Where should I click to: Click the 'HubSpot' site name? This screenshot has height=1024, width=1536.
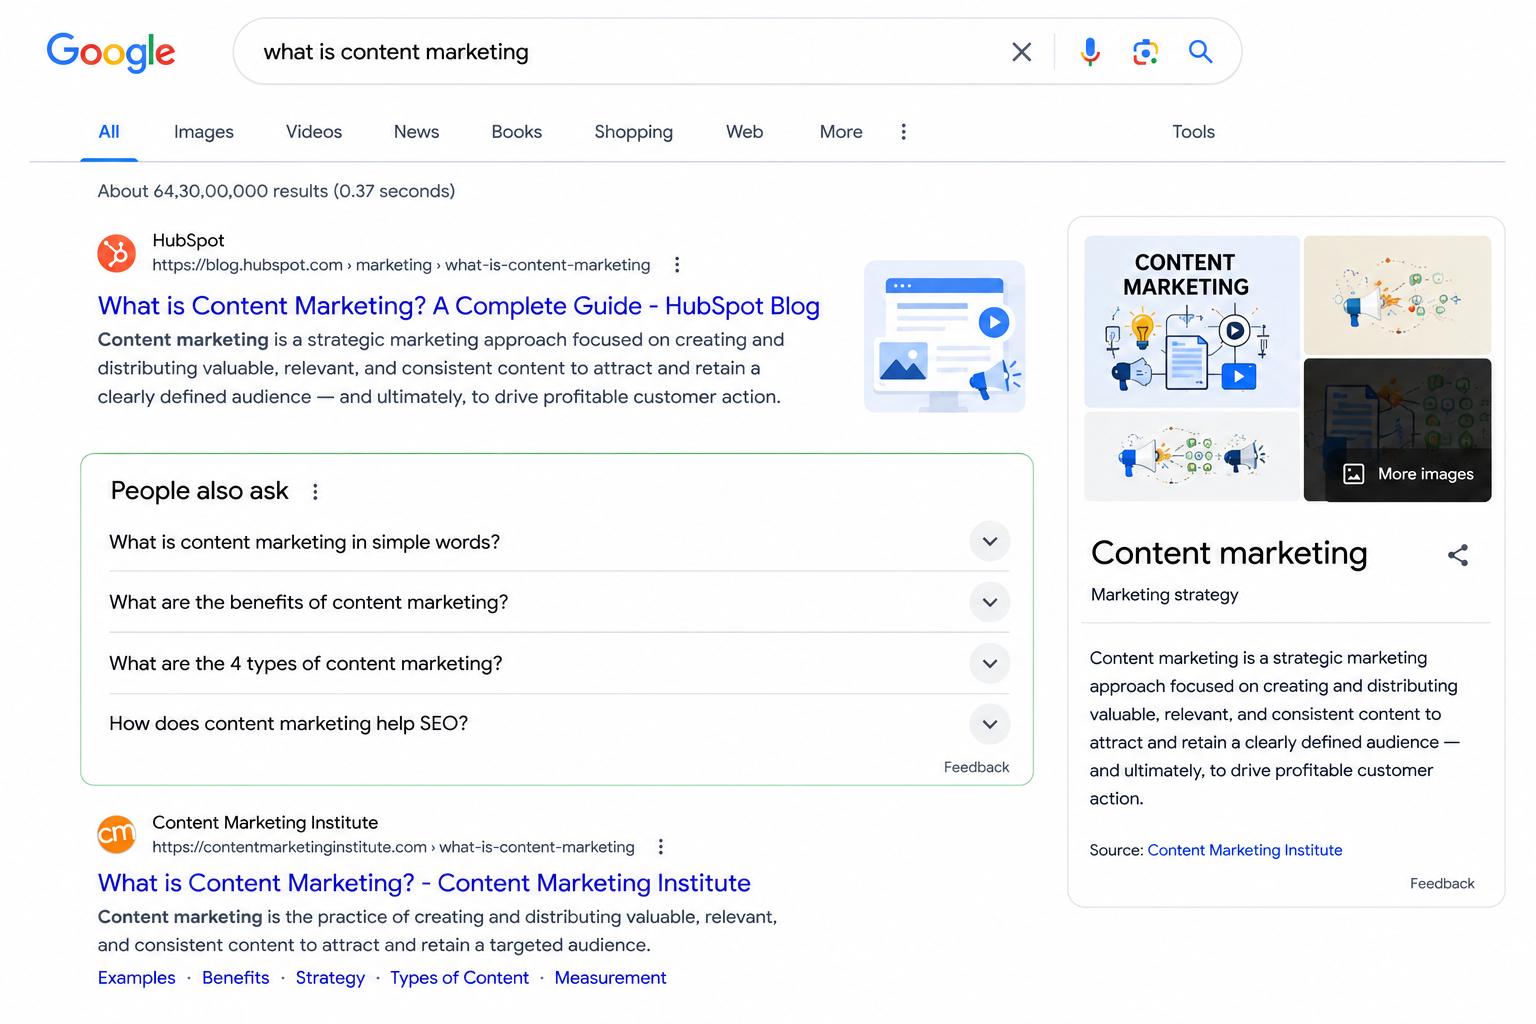tap(188, 240)
